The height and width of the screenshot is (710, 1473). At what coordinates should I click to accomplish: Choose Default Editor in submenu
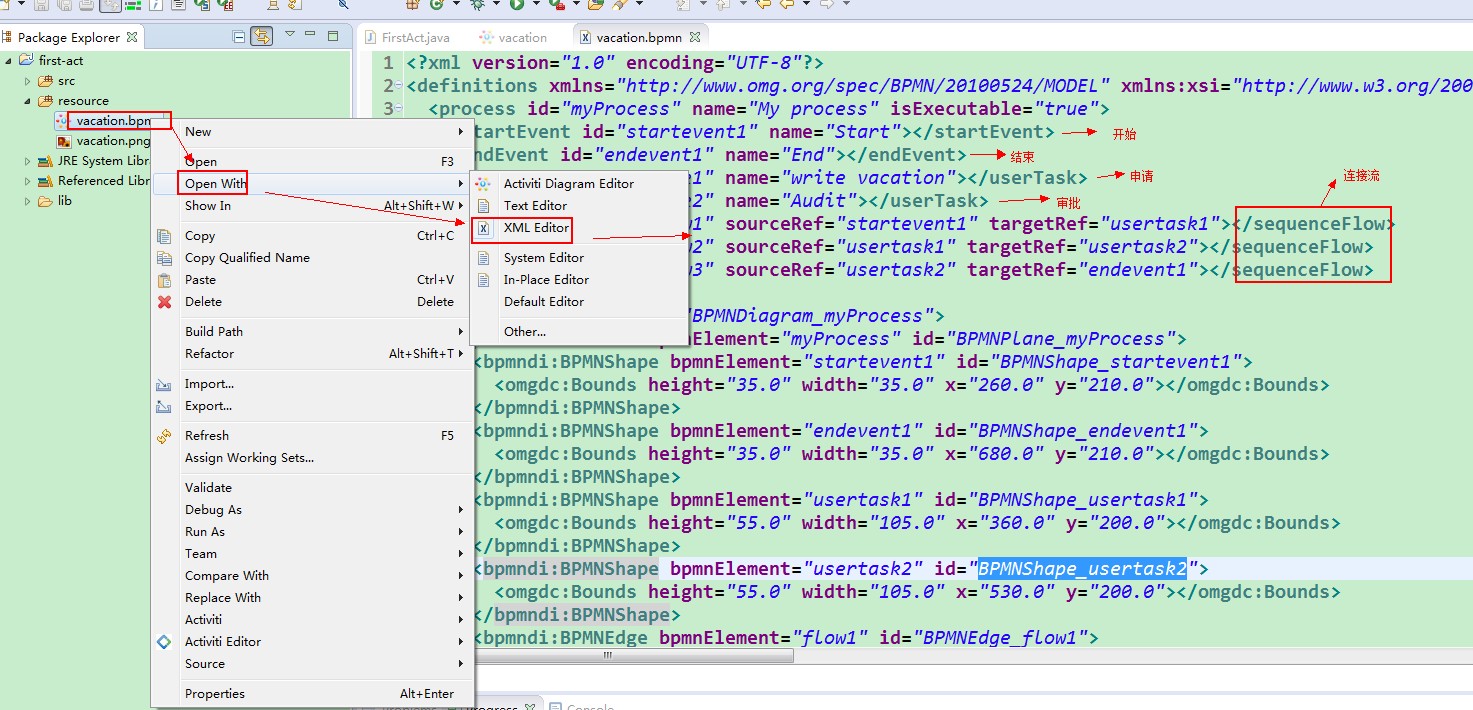click(x=580, y=302)
